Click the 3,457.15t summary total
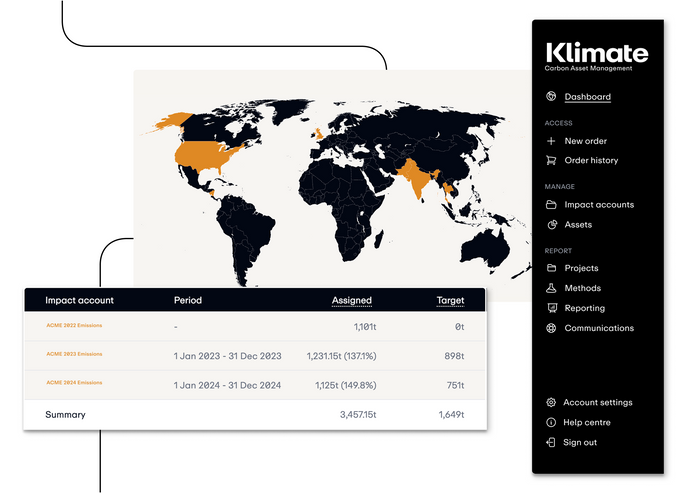This screenshot has width=700, height=493. [358, 414]
